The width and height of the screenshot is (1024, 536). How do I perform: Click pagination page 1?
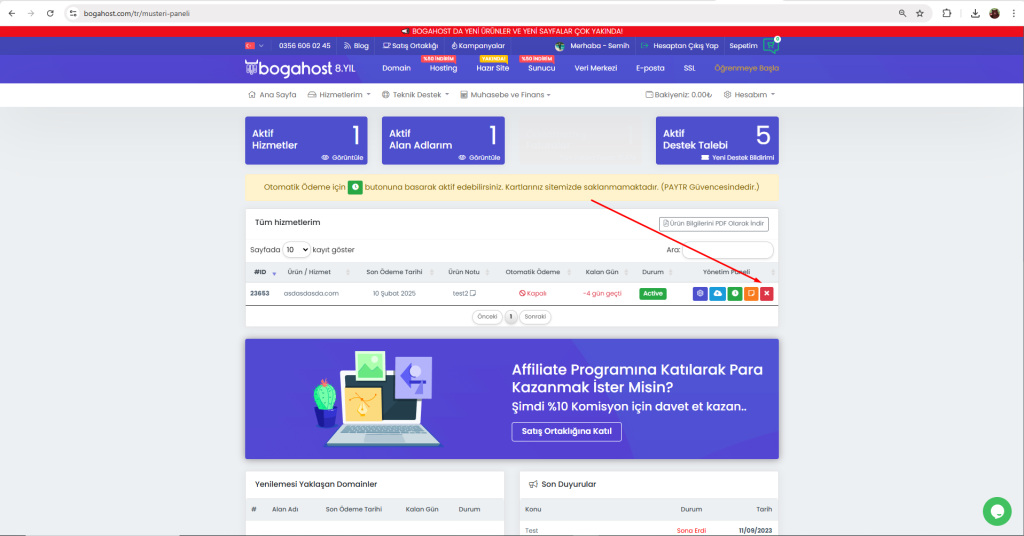click(x=511, y=317)
